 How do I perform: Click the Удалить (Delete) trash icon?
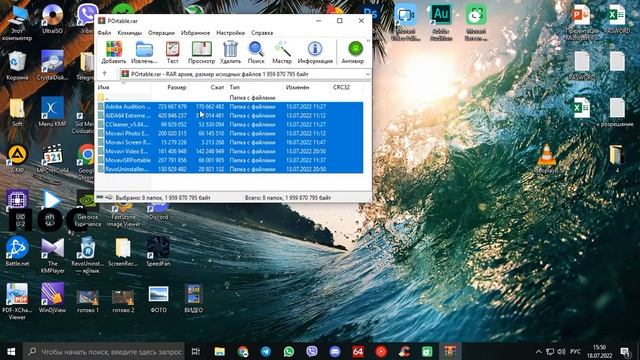(x=230, y=52)
